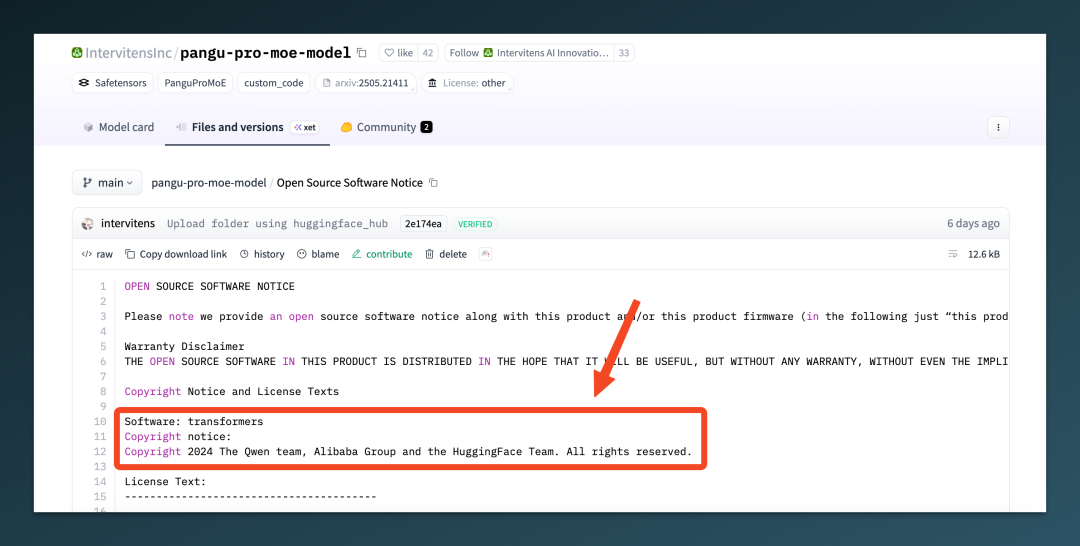View the raw file
This screenshot has width=1080, height=546.
(x=97, y=254)
